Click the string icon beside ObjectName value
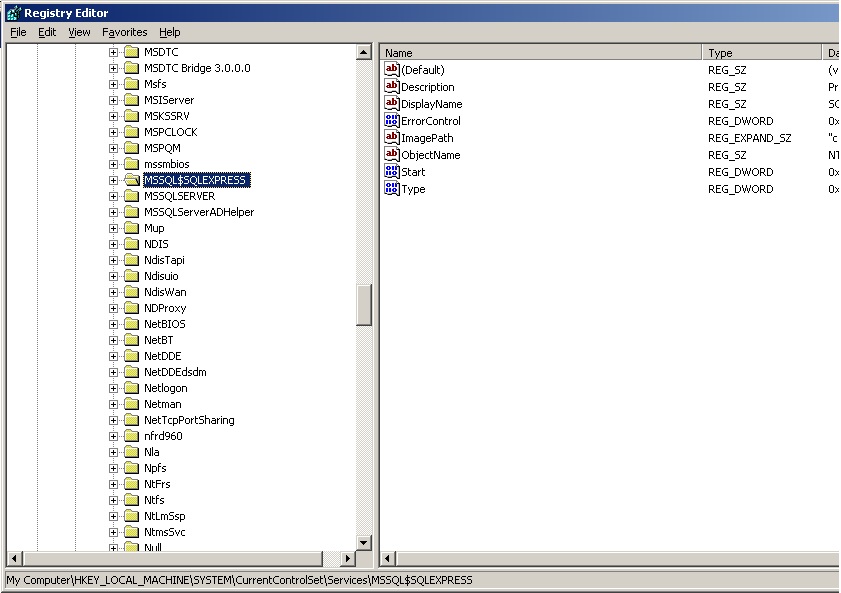This screenshot has height=593, width=841. (392, 154)
